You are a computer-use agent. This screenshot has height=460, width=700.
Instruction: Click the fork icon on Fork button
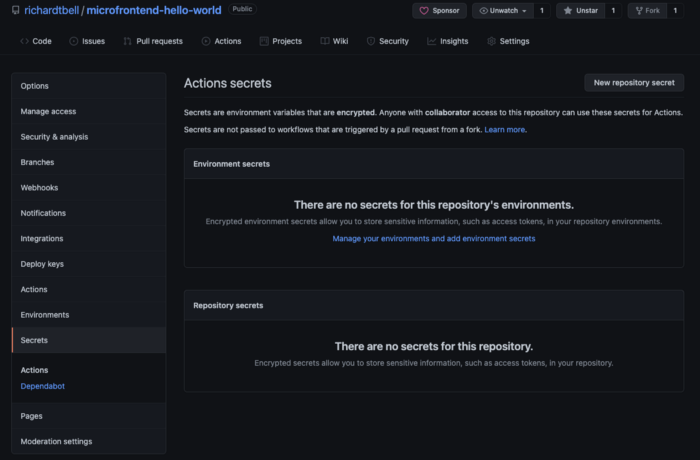pos(639,11)
